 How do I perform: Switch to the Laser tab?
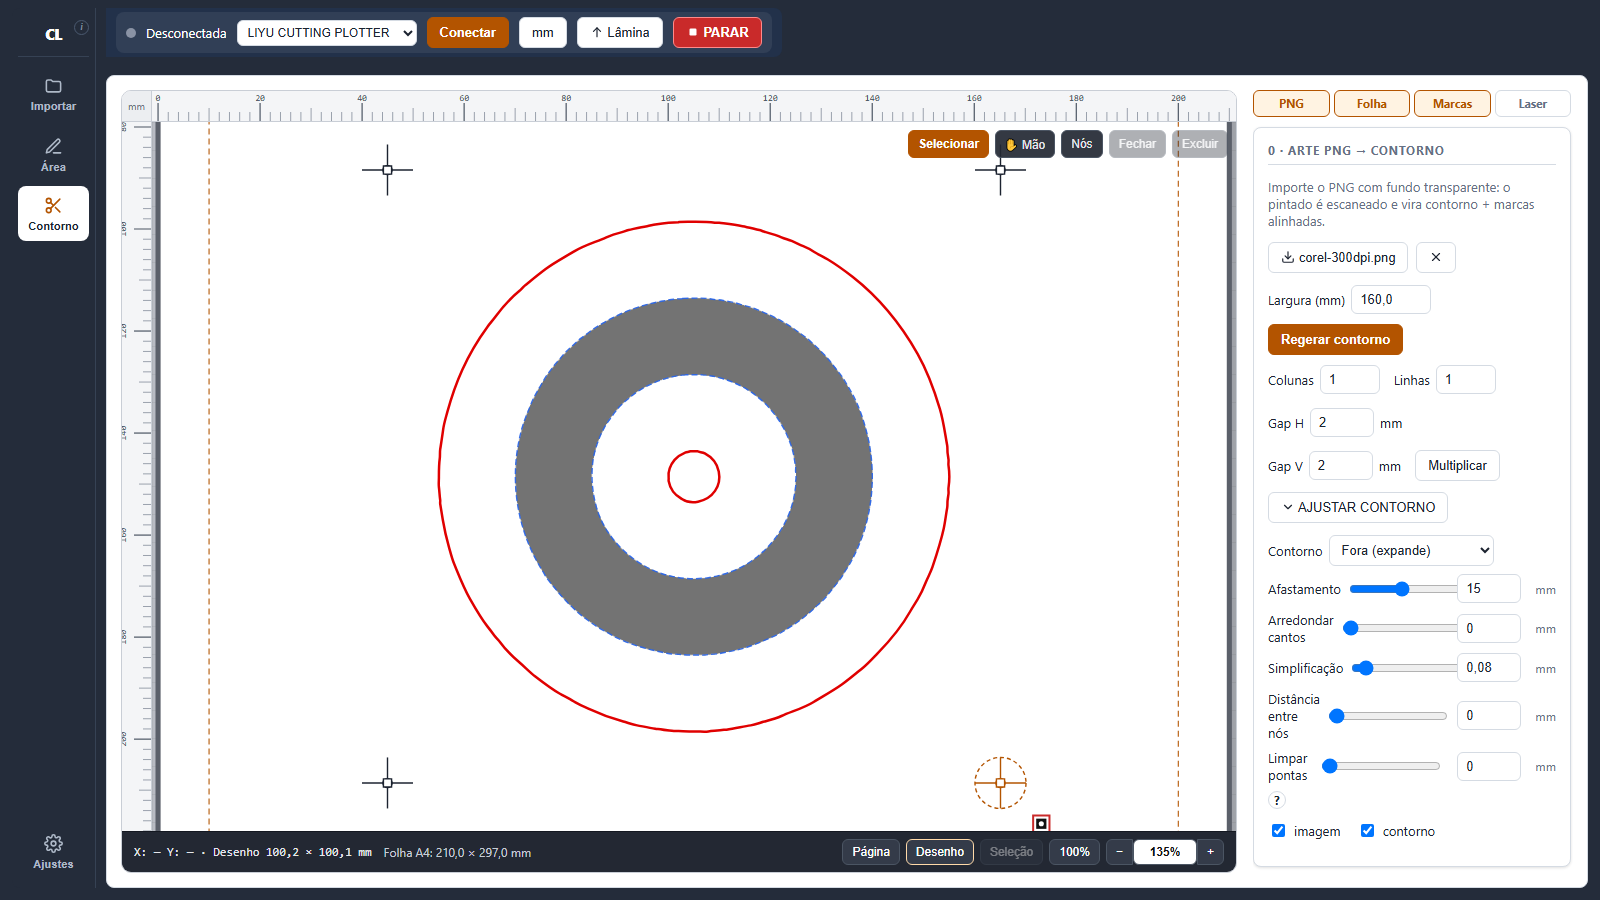click(x=1532, y=103)
